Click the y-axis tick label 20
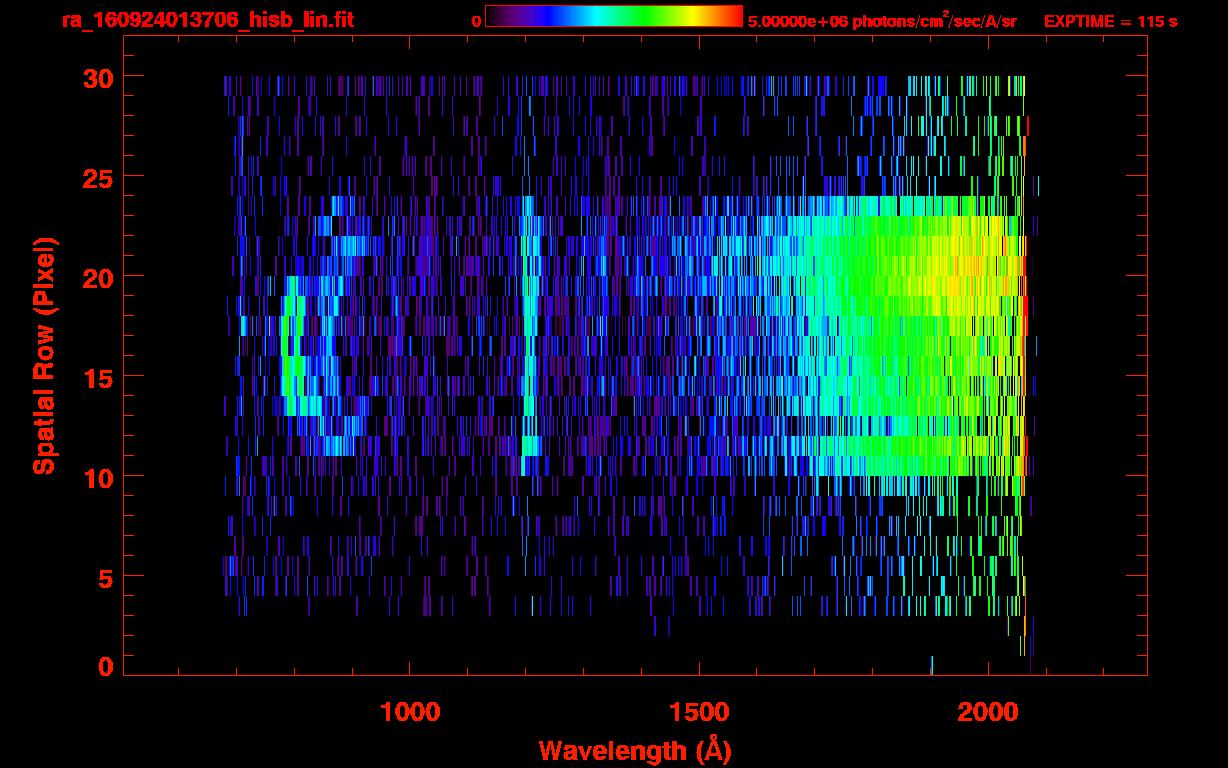1228x768 pixels. click(x=99, y=277)
